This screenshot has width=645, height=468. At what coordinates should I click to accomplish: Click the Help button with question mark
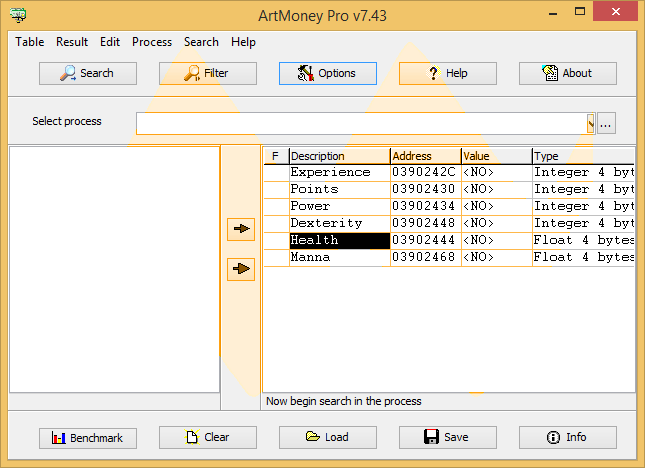(448, 73)
